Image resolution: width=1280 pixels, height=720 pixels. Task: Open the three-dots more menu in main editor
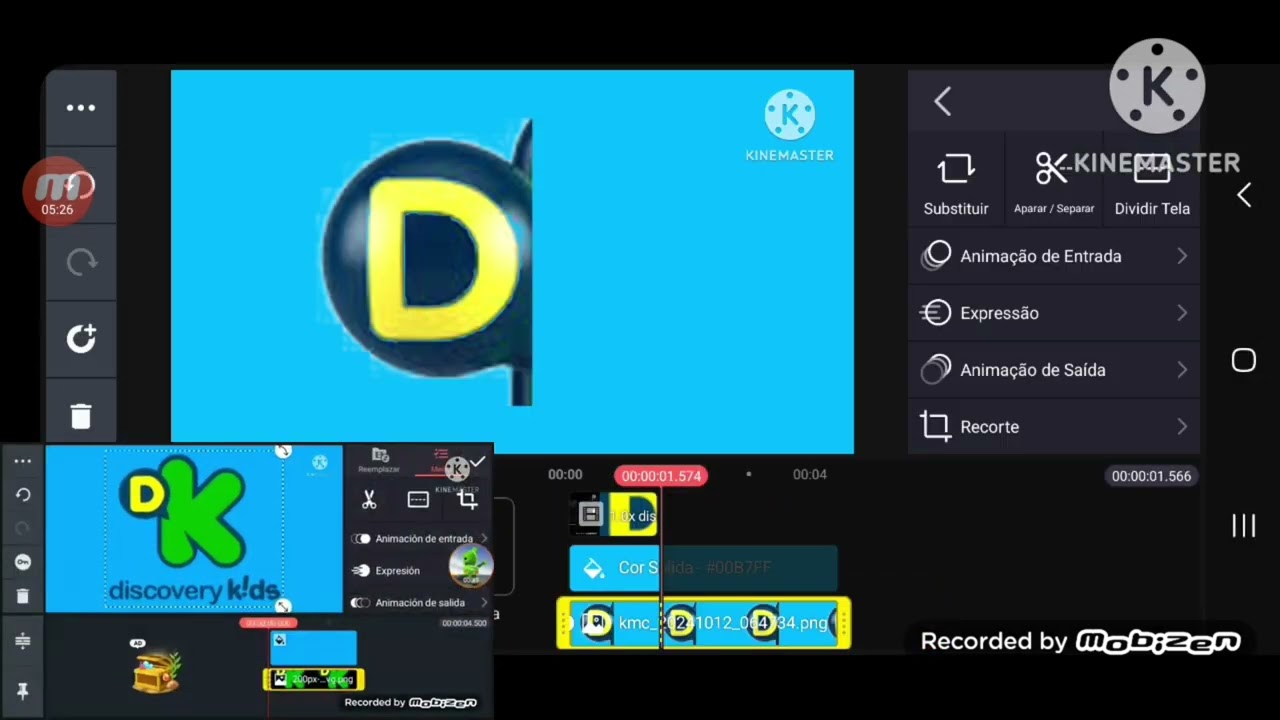(x=81, y=108)
